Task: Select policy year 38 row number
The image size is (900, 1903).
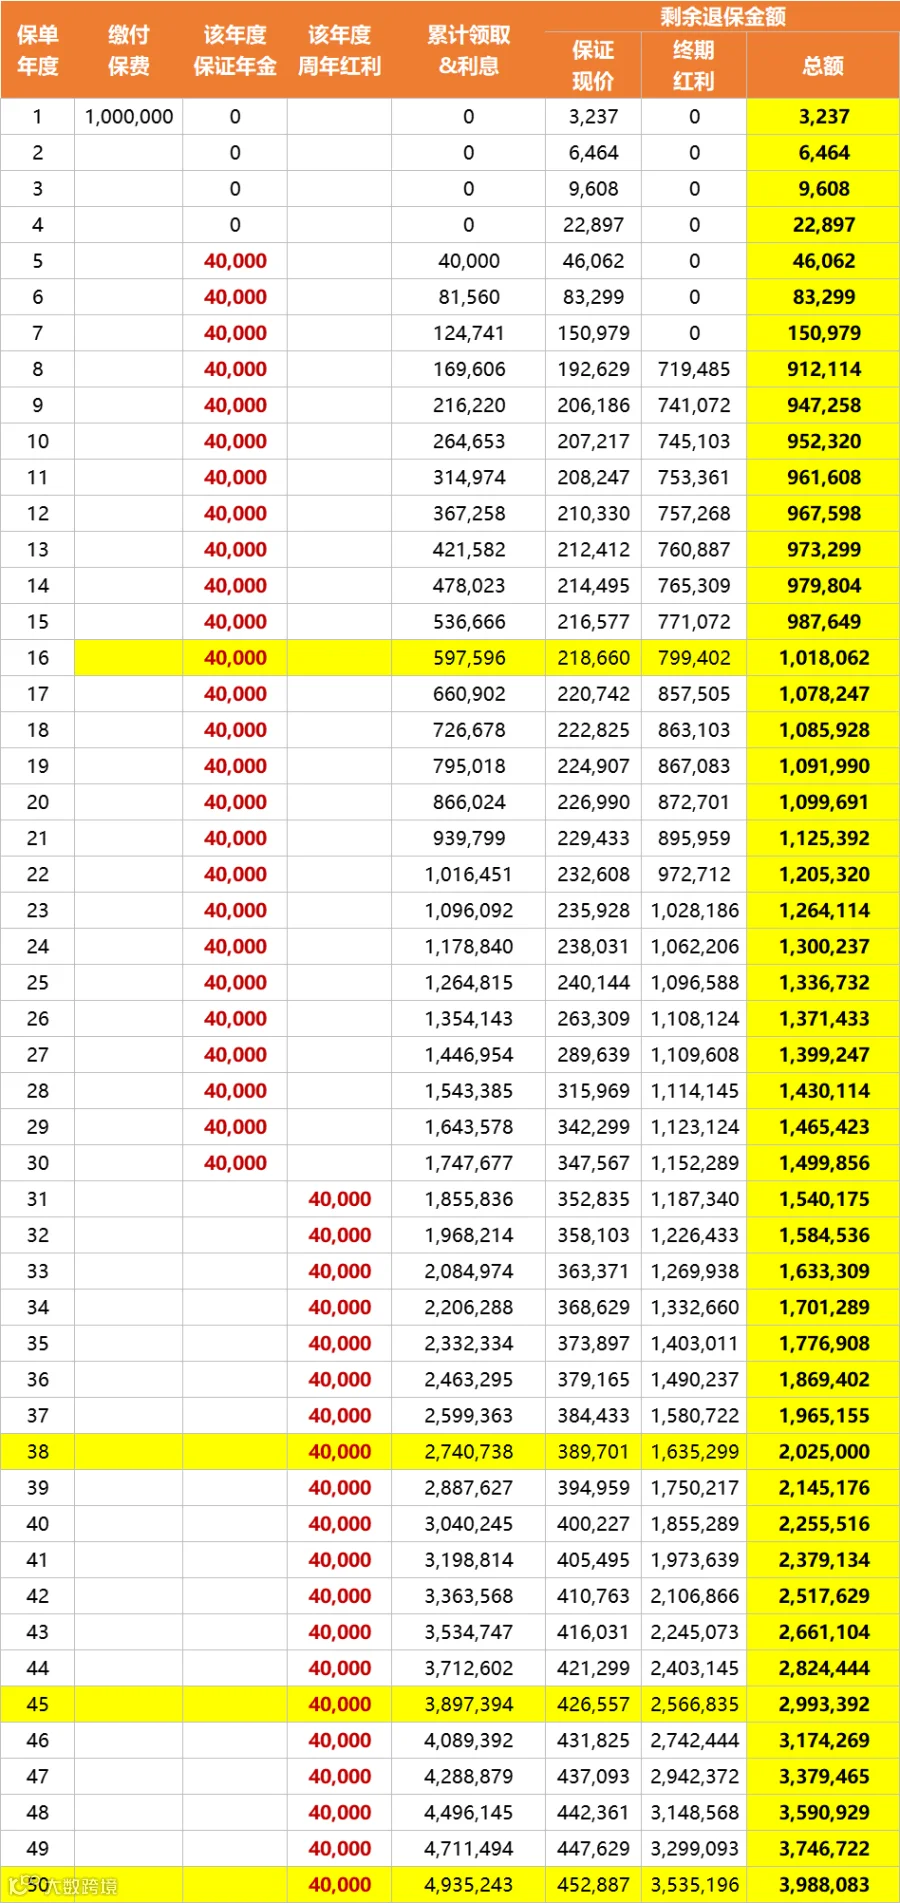Action: [37, 1451]
